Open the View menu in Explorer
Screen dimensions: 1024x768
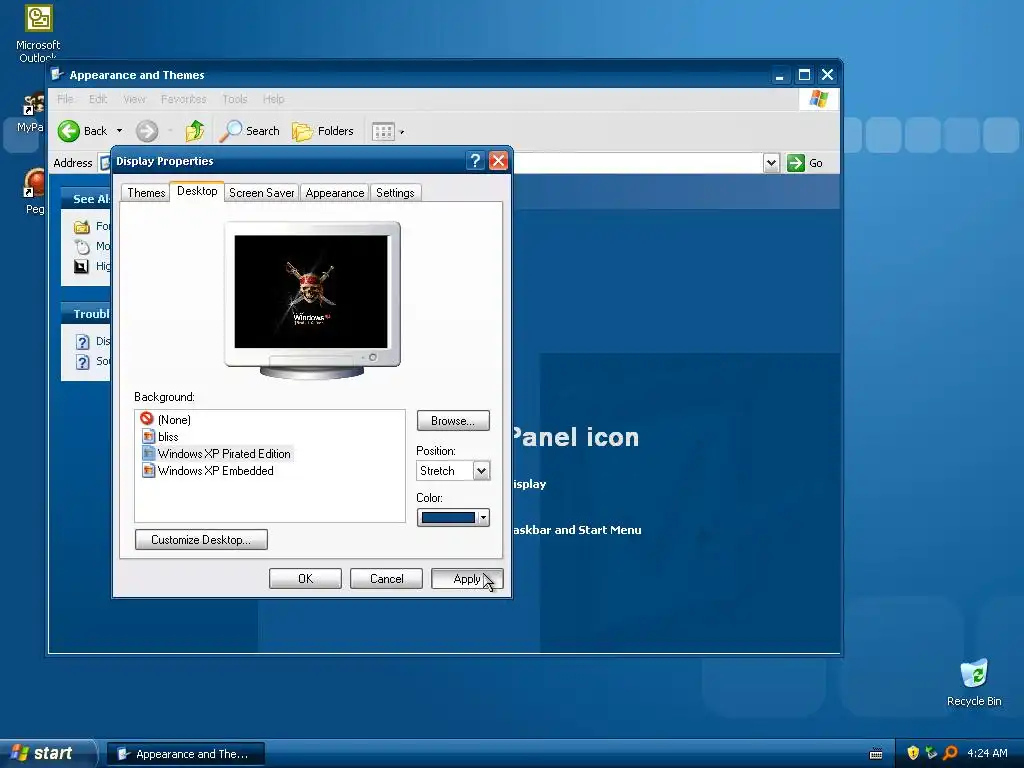[x=135, y=99]
